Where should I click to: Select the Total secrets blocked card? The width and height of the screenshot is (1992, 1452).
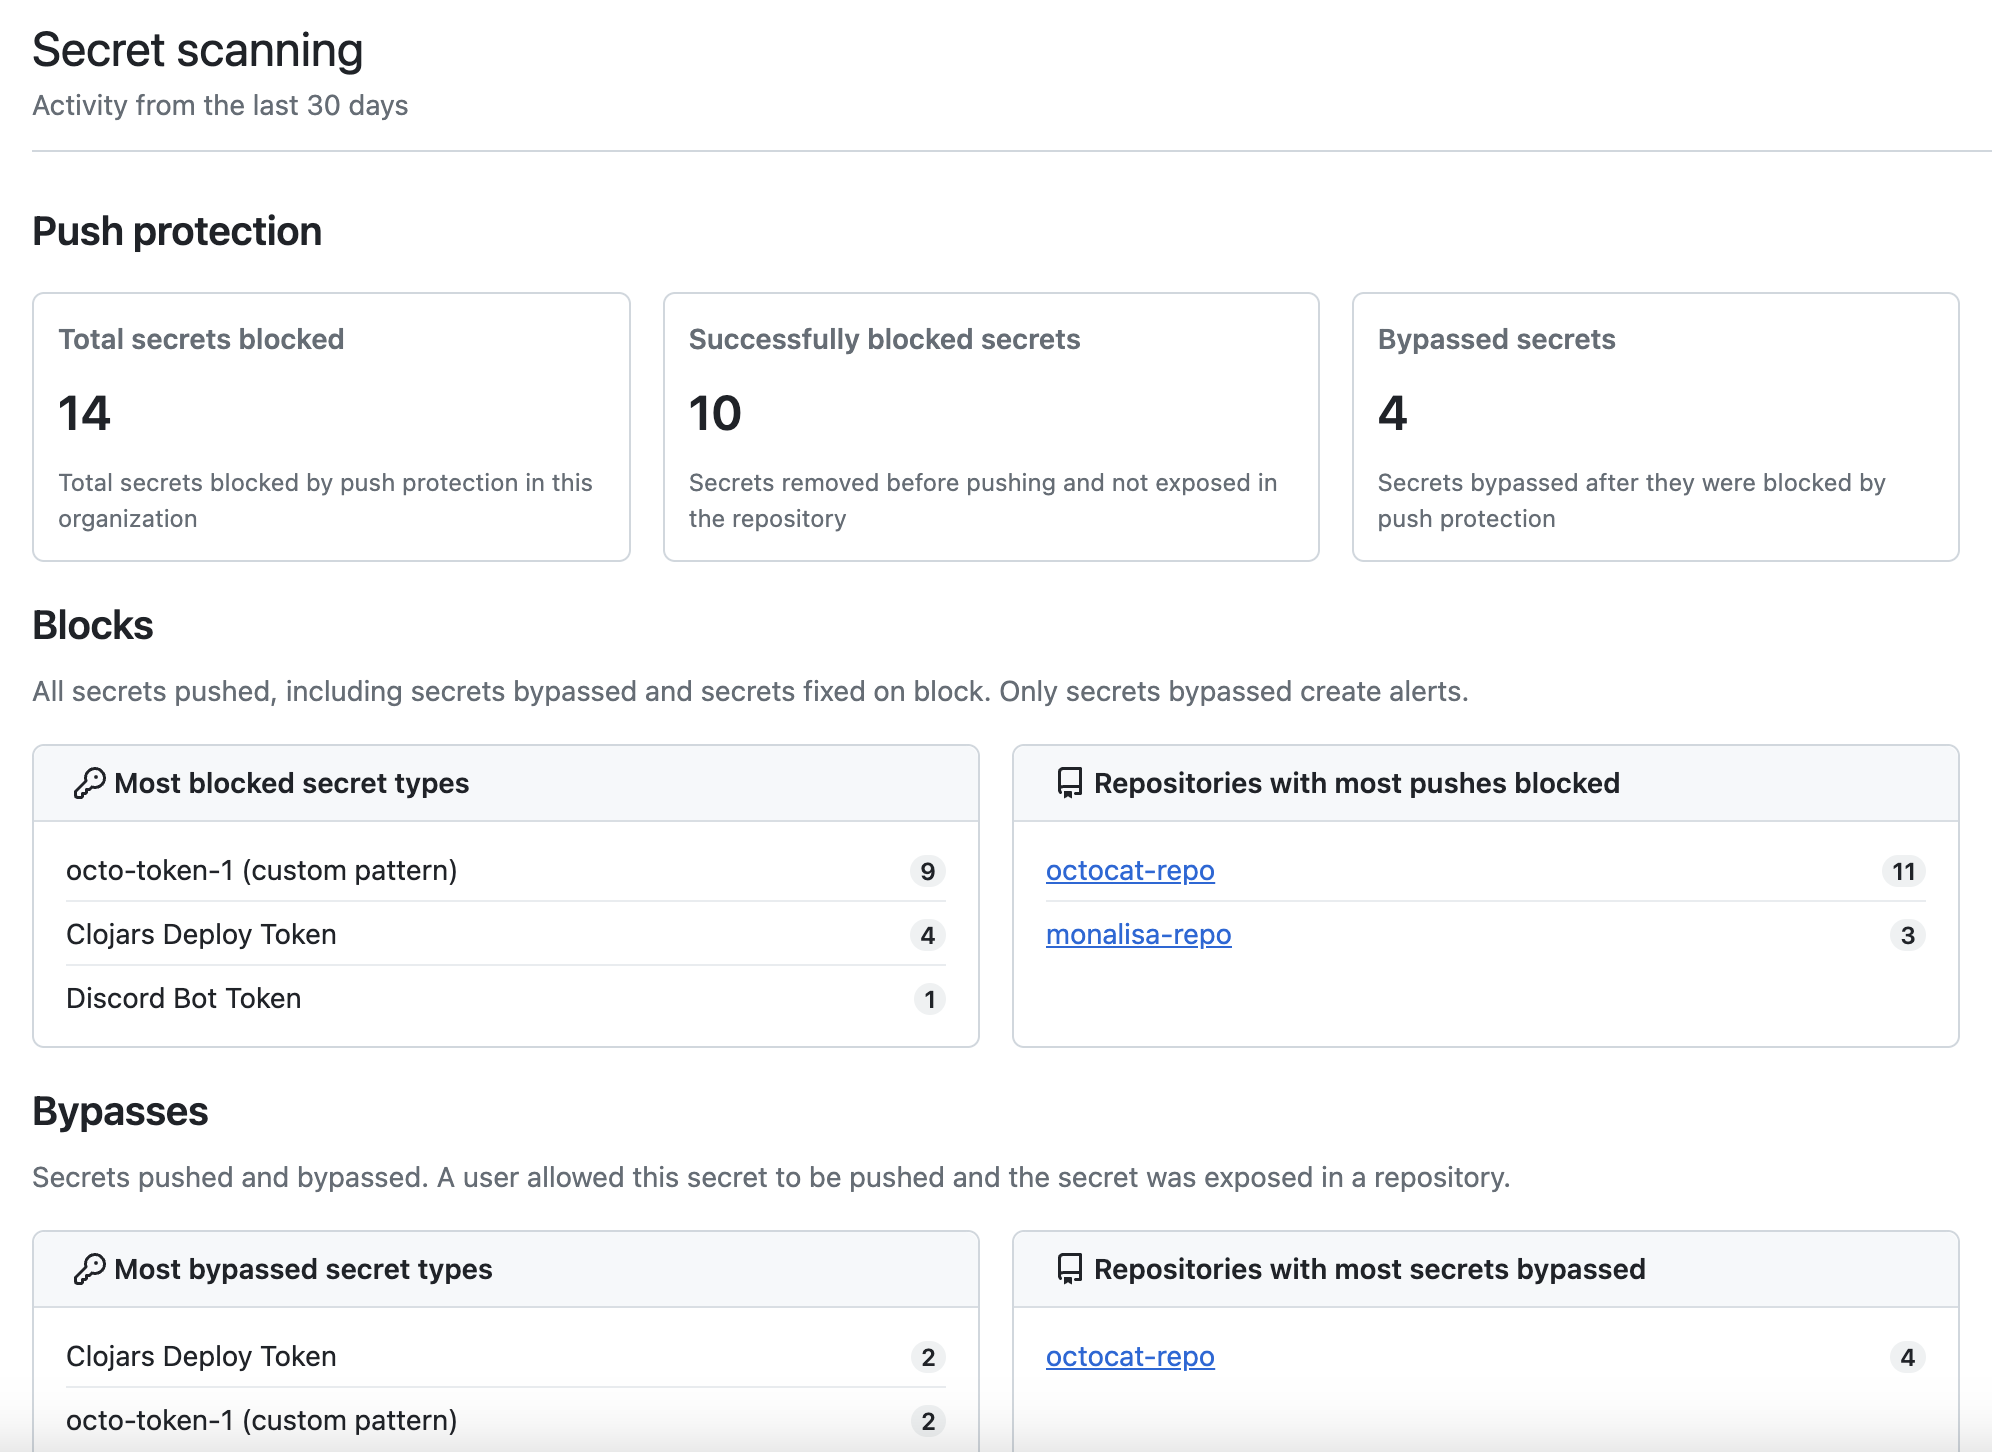click(x=331, y=427)
